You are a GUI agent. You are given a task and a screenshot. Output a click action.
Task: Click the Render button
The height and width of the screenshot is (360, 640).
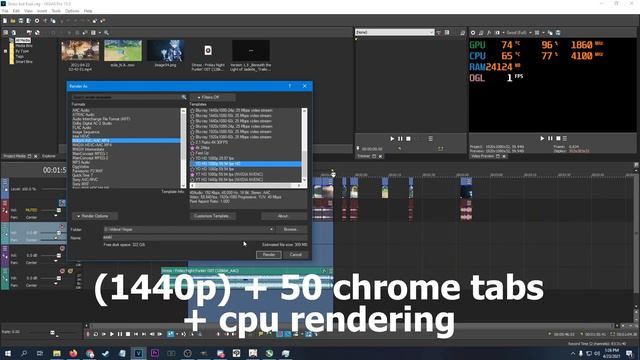[x=269, y=255]
